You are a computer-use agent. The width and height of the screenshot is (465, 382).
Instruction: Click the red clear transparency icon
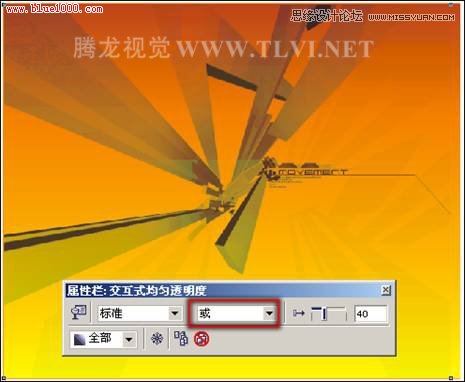coord(201,339)
